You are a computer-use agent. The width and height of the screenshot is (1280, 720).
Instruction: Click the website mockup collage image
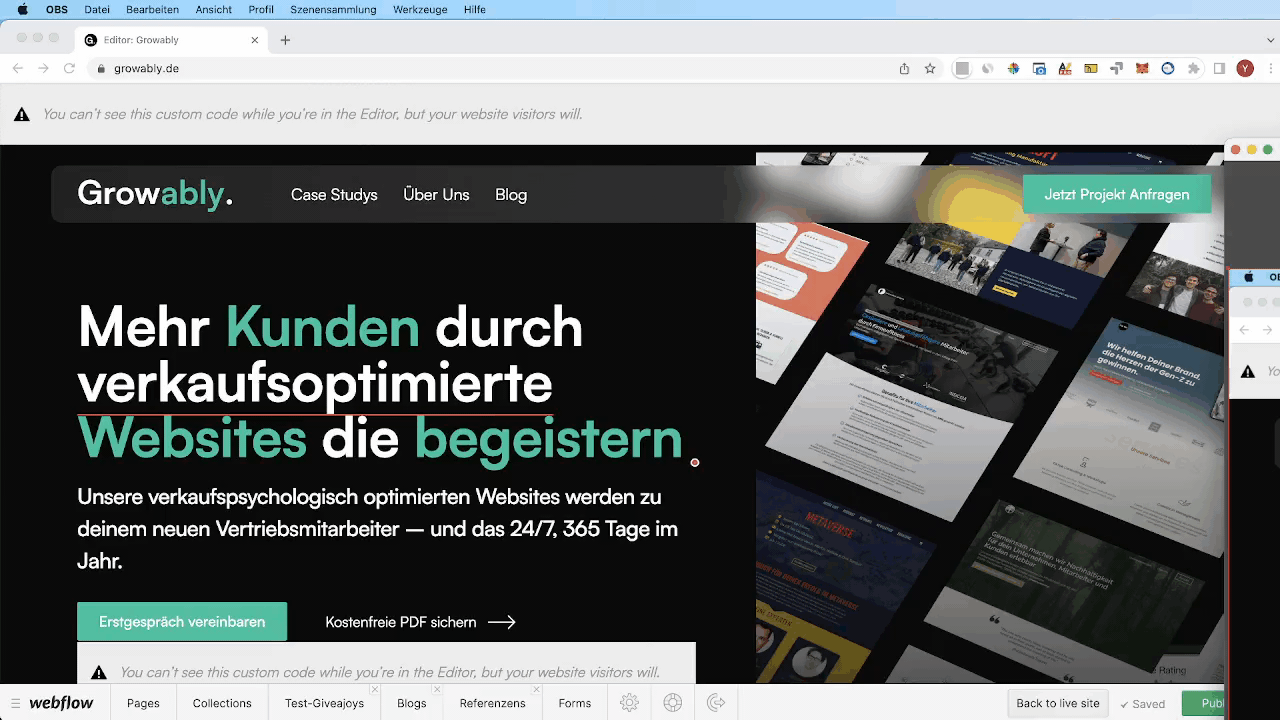click(990, 418)
